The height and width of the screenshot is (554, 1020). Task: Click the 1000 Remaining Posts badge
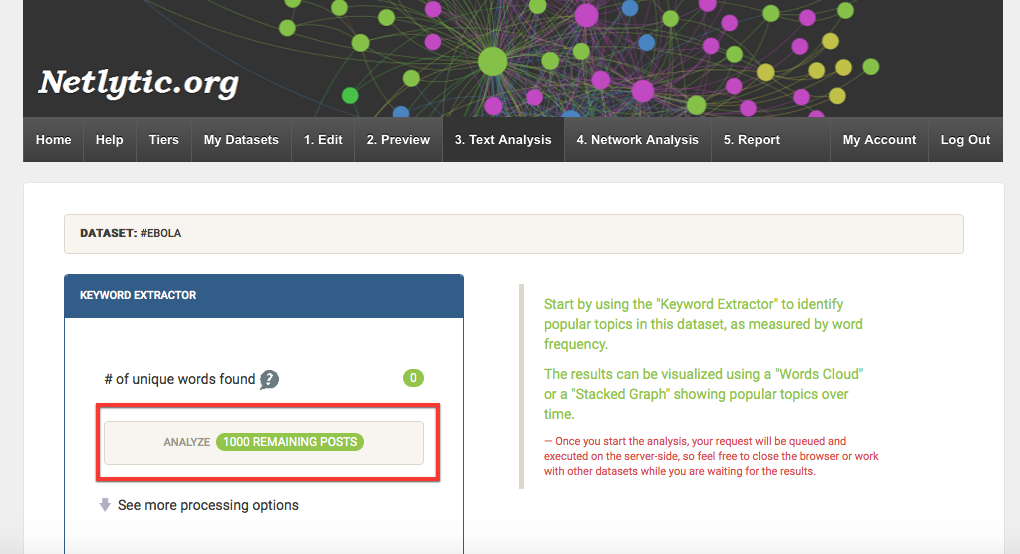point(290,442)
